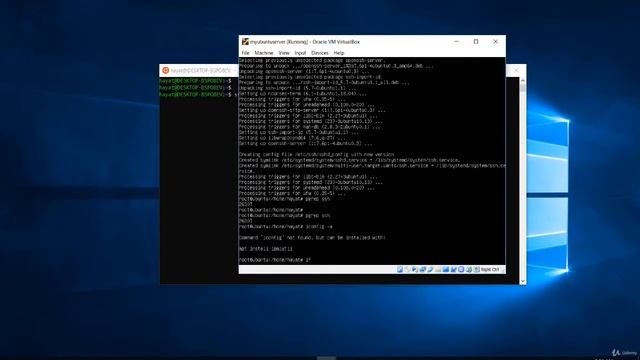Viewport: 640px width, 360px height.
Task: Open the Machine menu in VirtualBox
Action: (x=264, y=53)
